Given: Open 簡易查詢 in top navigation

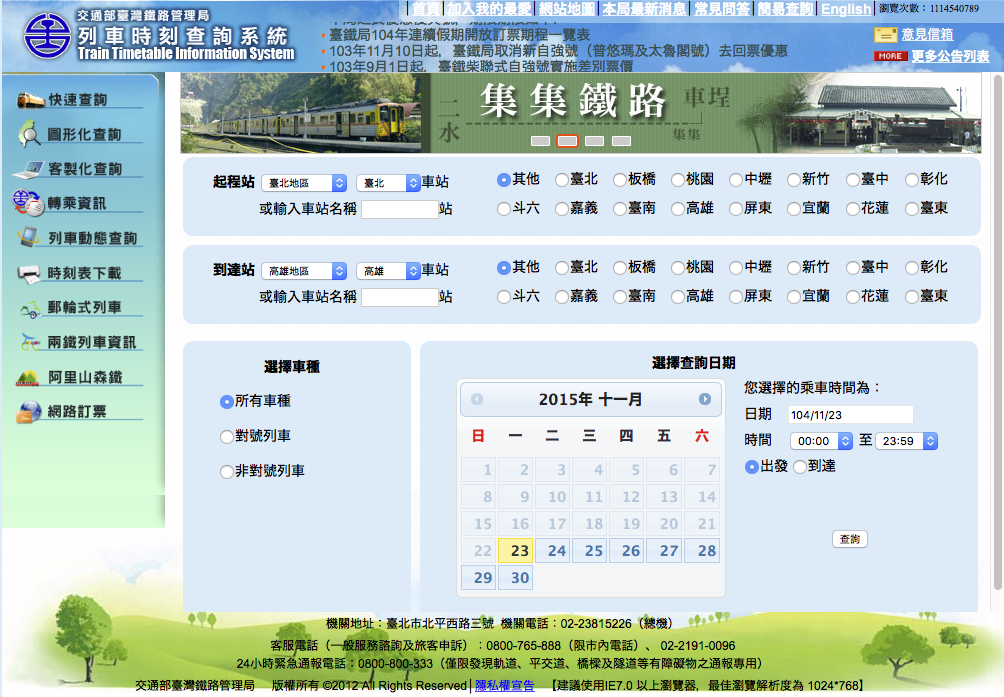Looking at the screenshot, I should [x=786, y=8].
